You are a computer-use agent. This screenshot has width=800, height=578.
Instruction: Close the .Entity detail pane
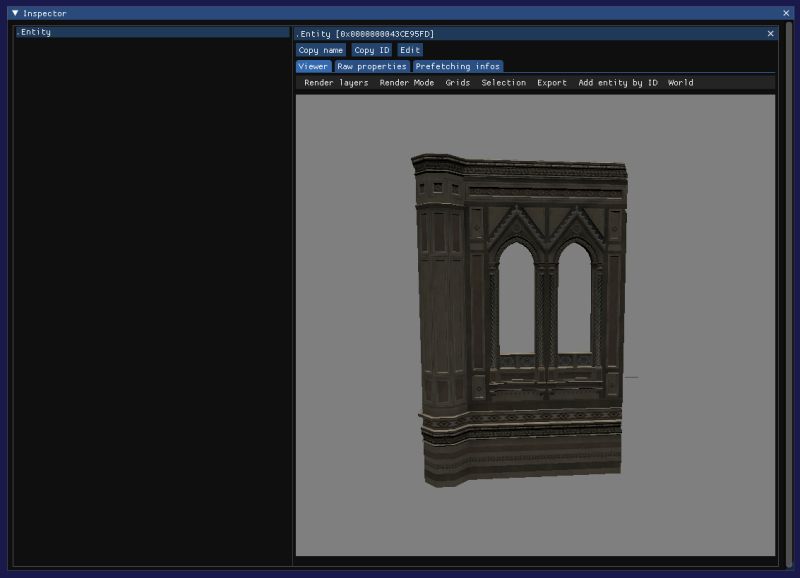[x=770, y=32]
